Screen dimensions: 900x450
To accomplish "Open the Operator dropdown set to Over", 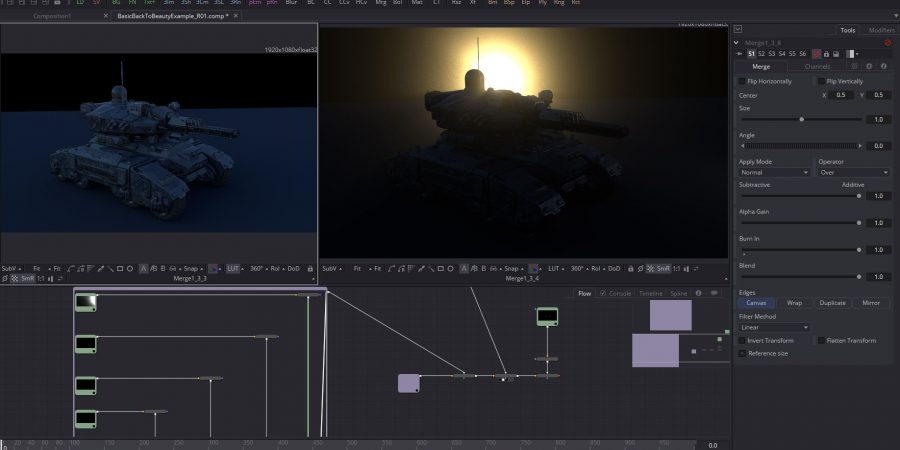I will 853,172.
